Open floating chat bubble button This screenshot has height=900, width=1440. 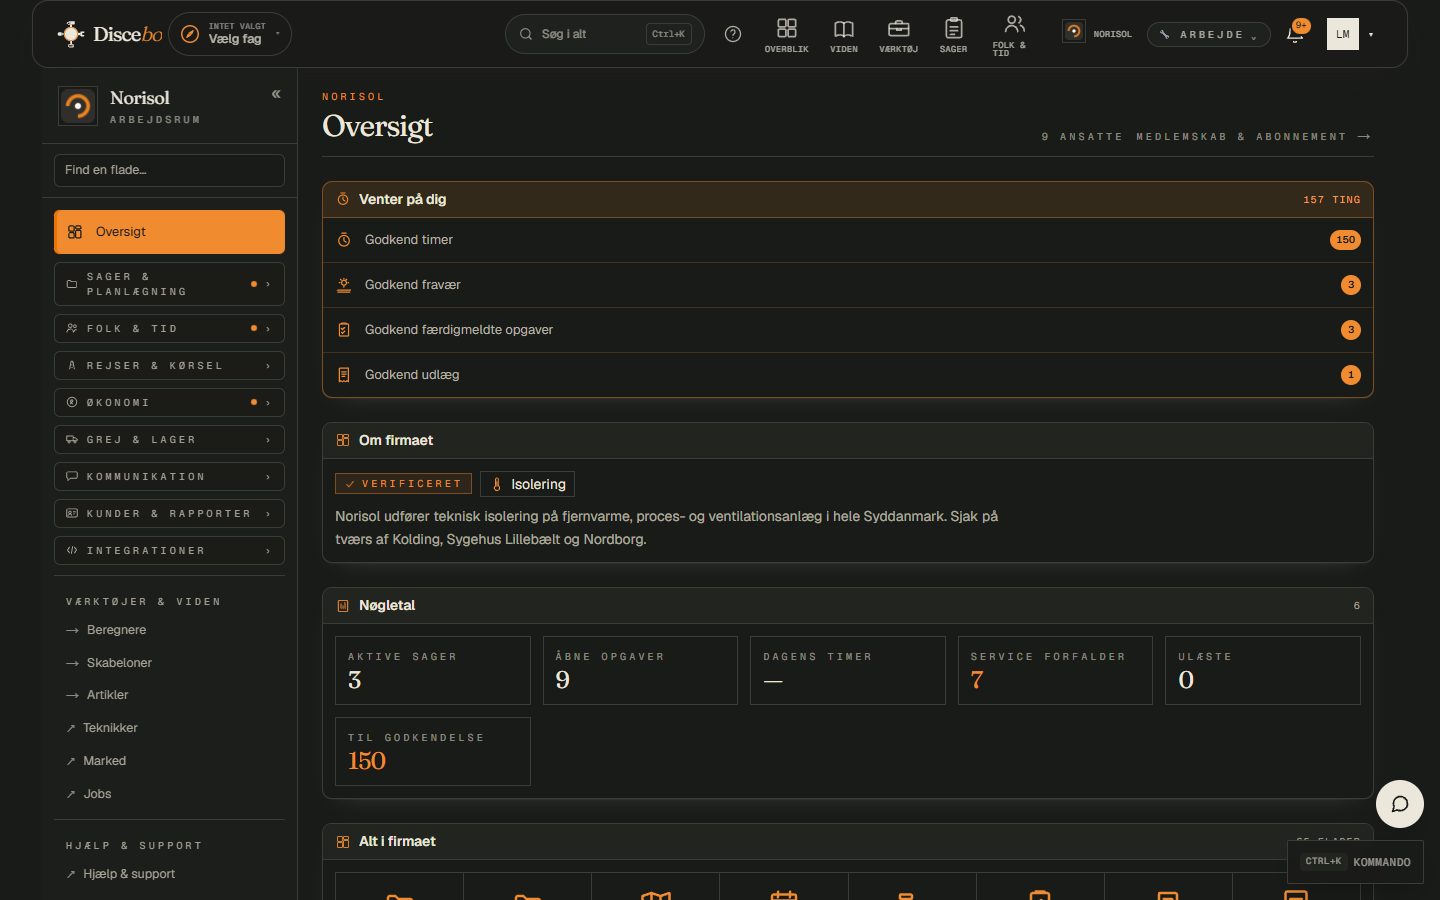[x=1400, y=804]
